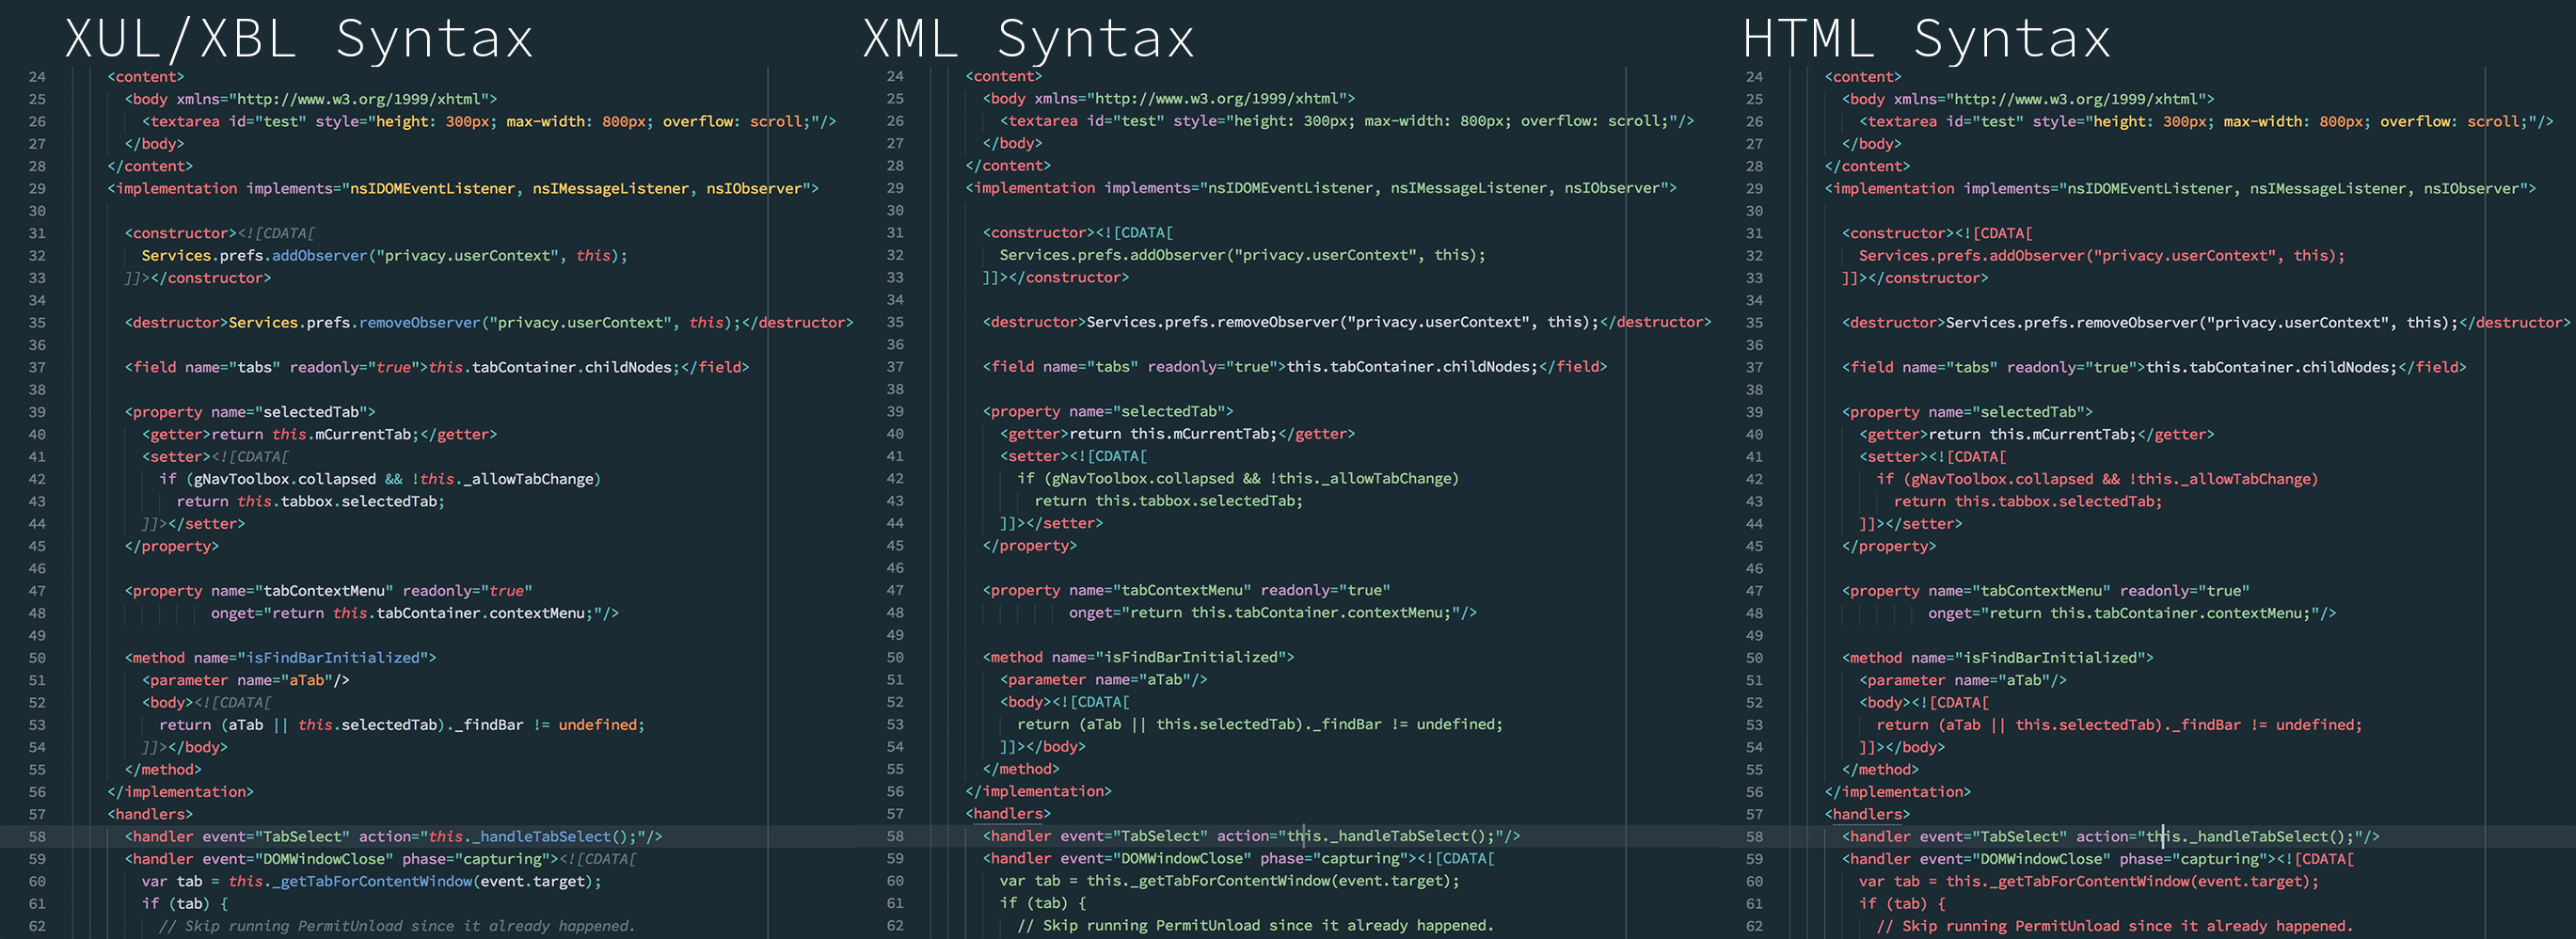Click the PermitUnload comment in XUL/XBL panel

click(397, 926)
